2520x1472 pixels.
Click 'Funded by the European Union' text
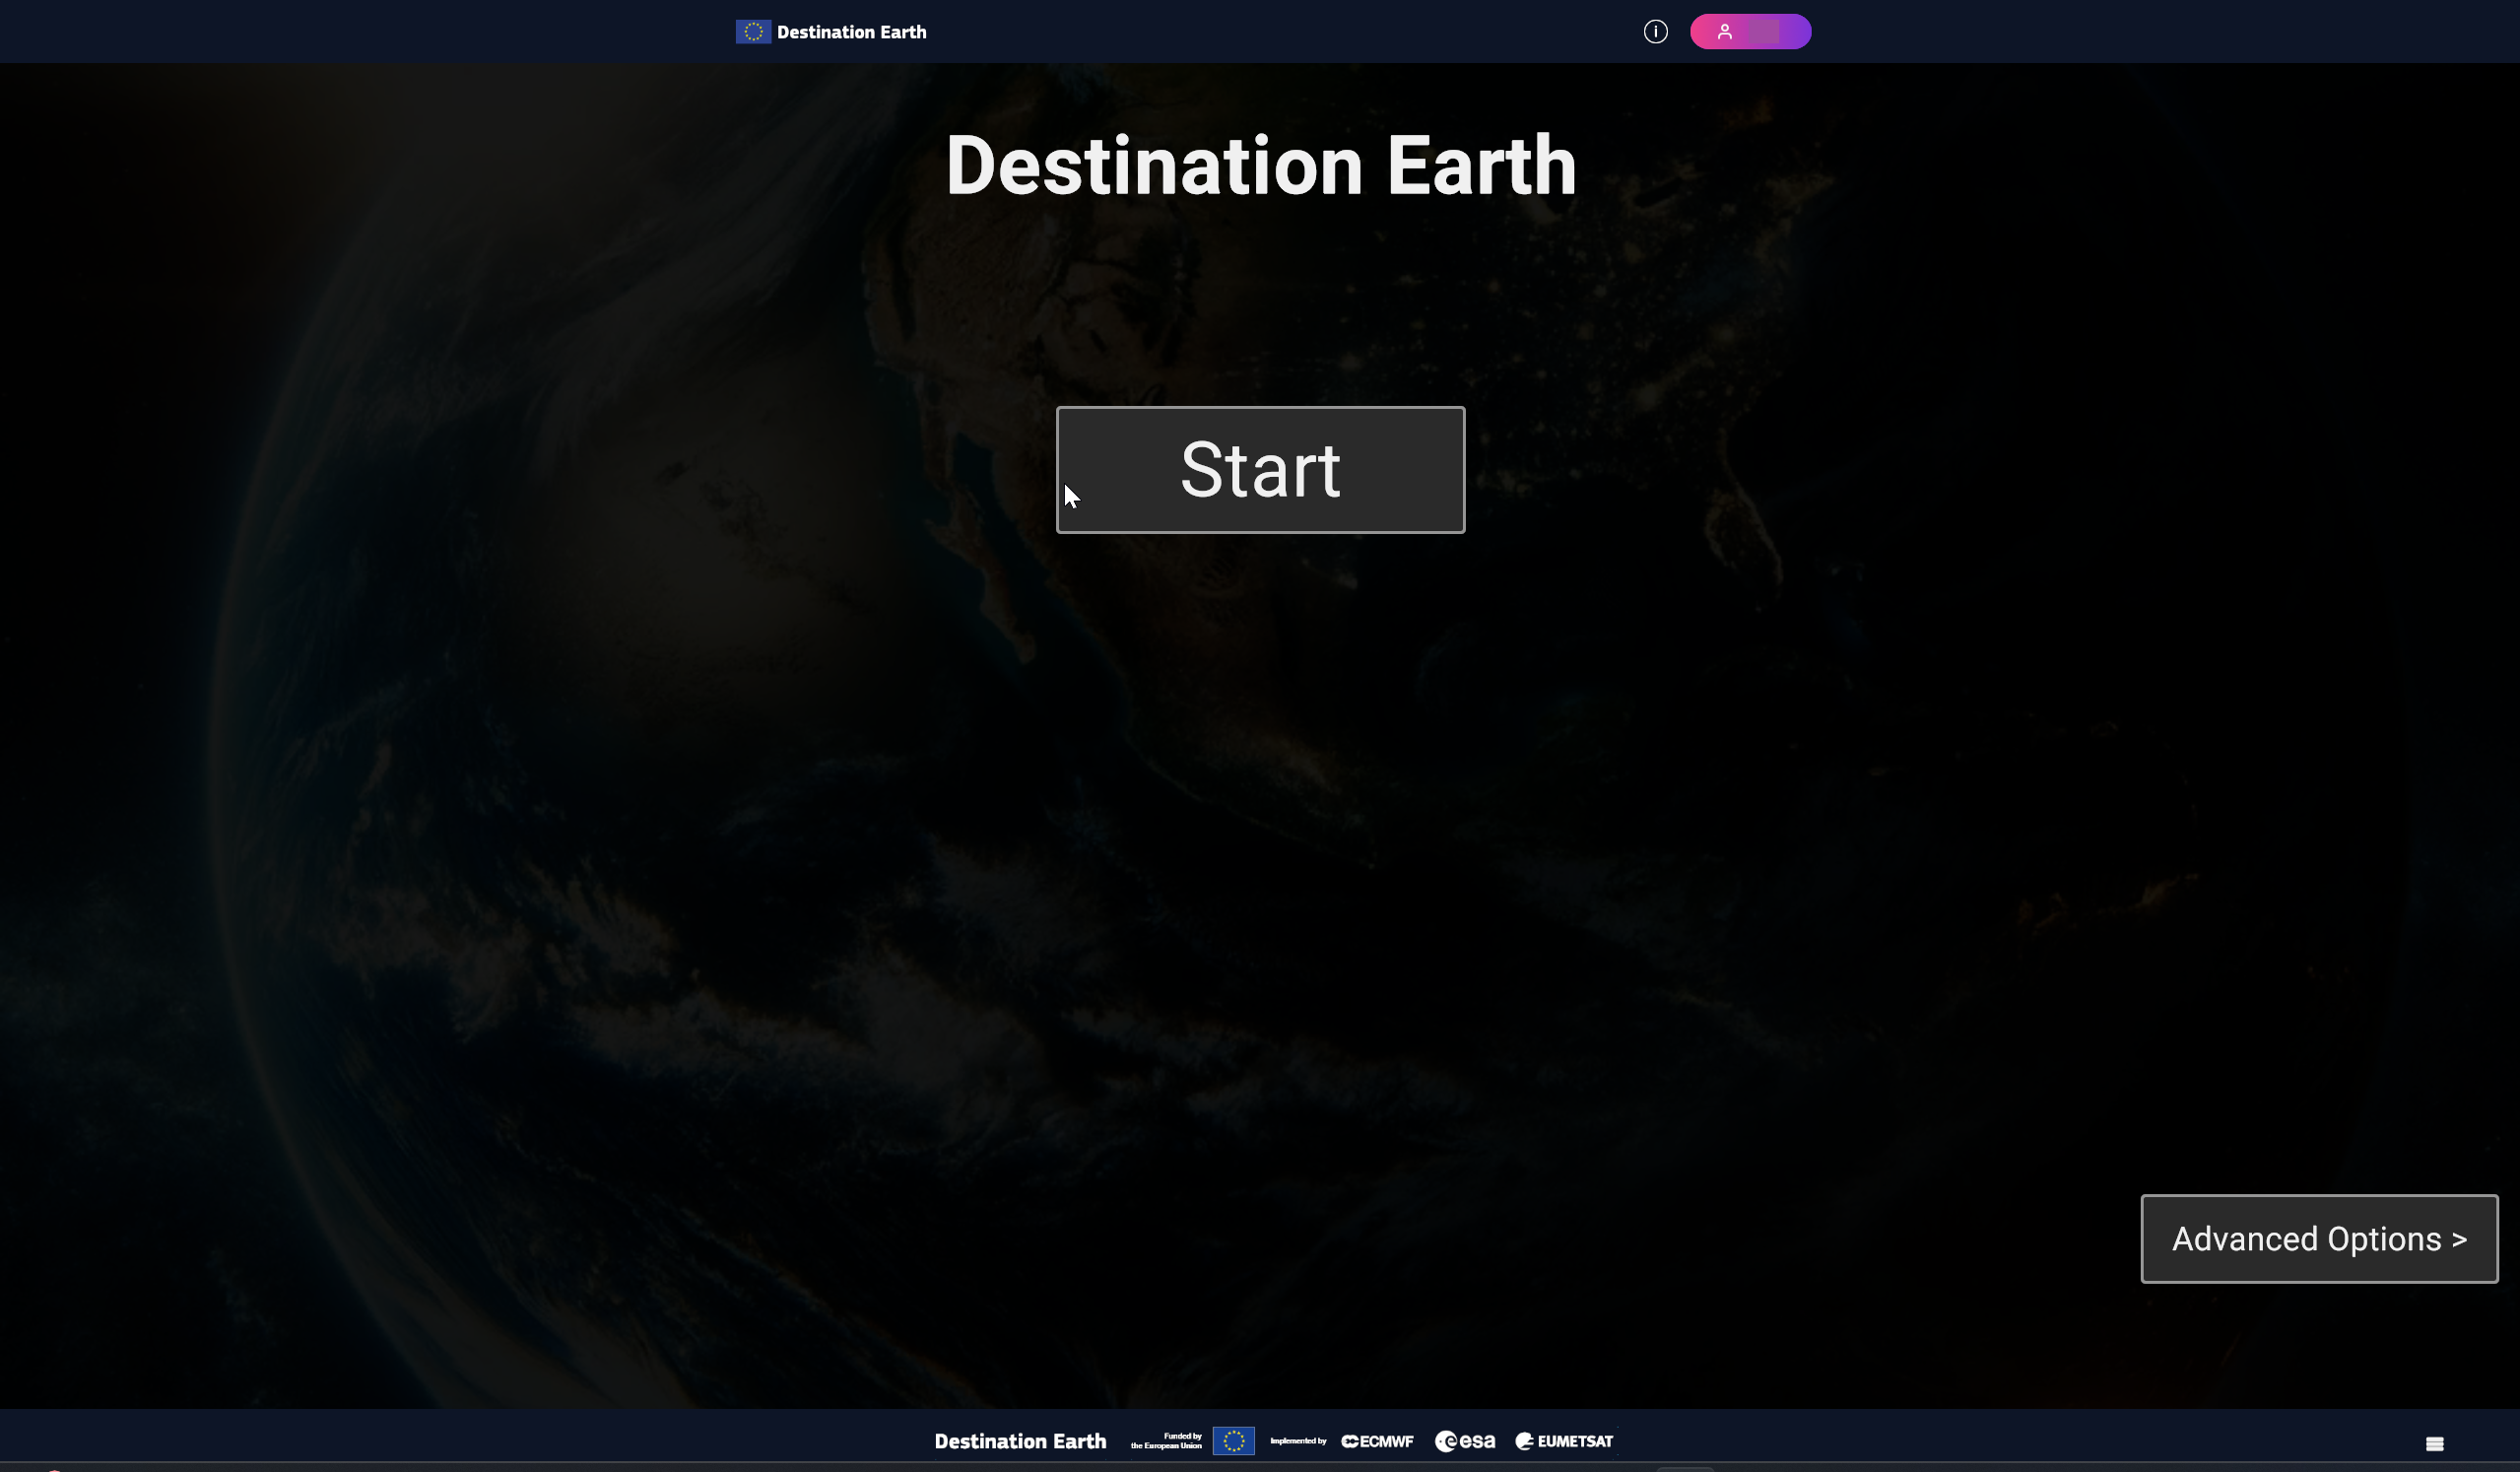[x=1166, y=1441]
